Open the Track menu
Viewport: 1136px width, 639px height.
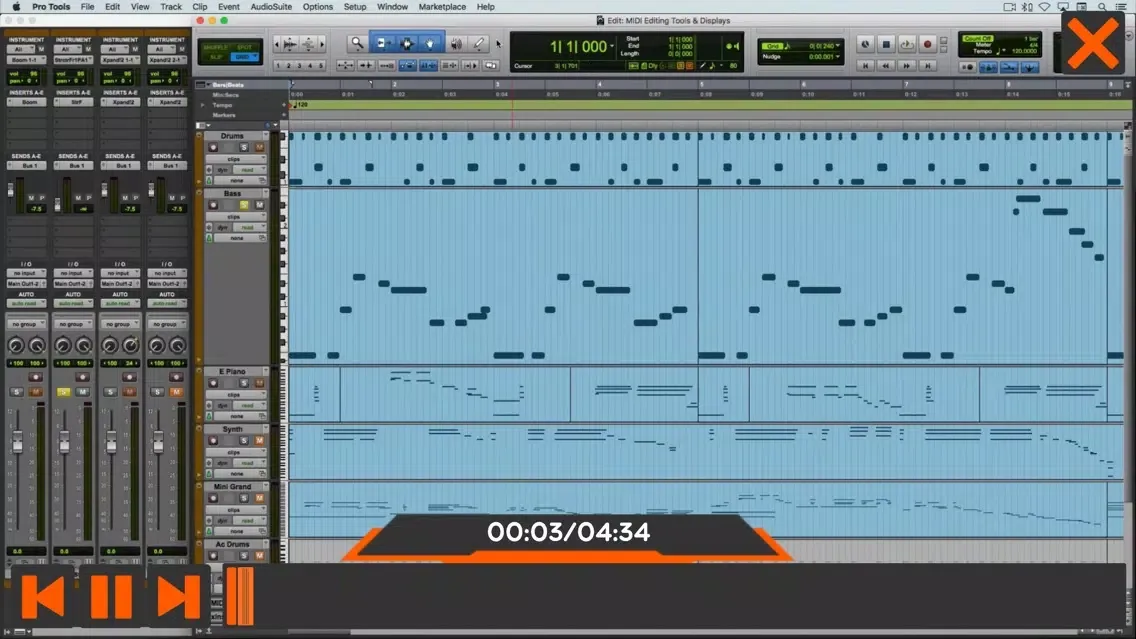click(171, 7)
